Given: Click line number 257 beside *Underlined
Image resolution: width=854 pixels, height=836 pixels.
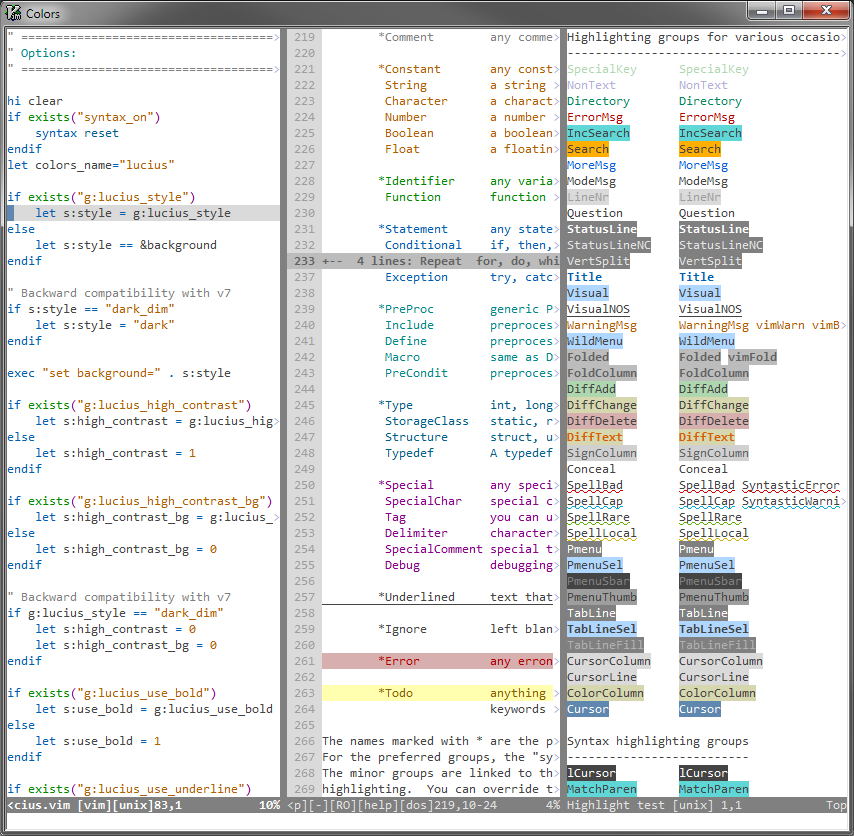Looking at the screenshot, I should (x=305, y=597).
